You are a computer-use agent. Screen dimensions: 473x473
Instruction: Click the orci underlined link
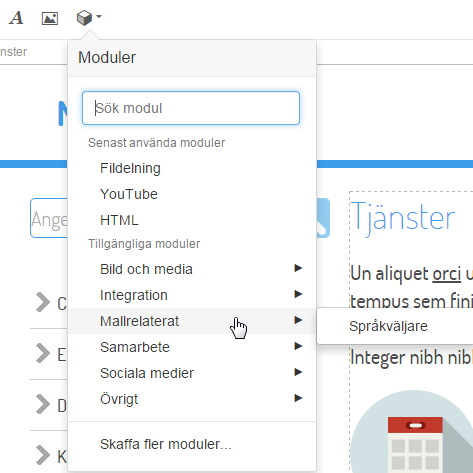coord(447,274)
